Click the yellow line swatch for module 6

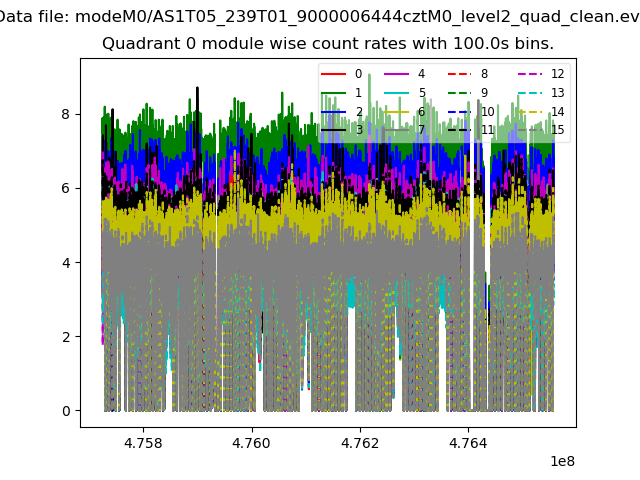(396, 112)
